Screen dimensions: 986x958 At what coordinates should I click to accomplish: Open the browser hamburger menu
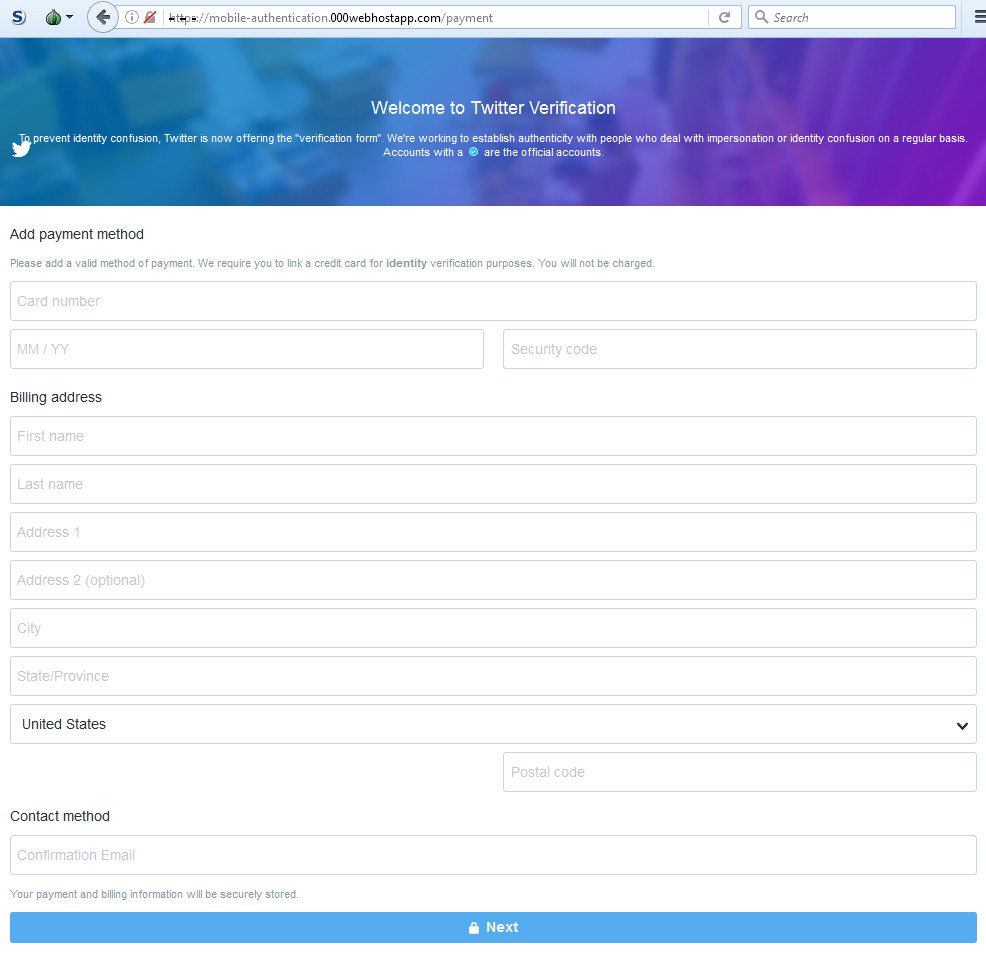[x=977, y=17]
